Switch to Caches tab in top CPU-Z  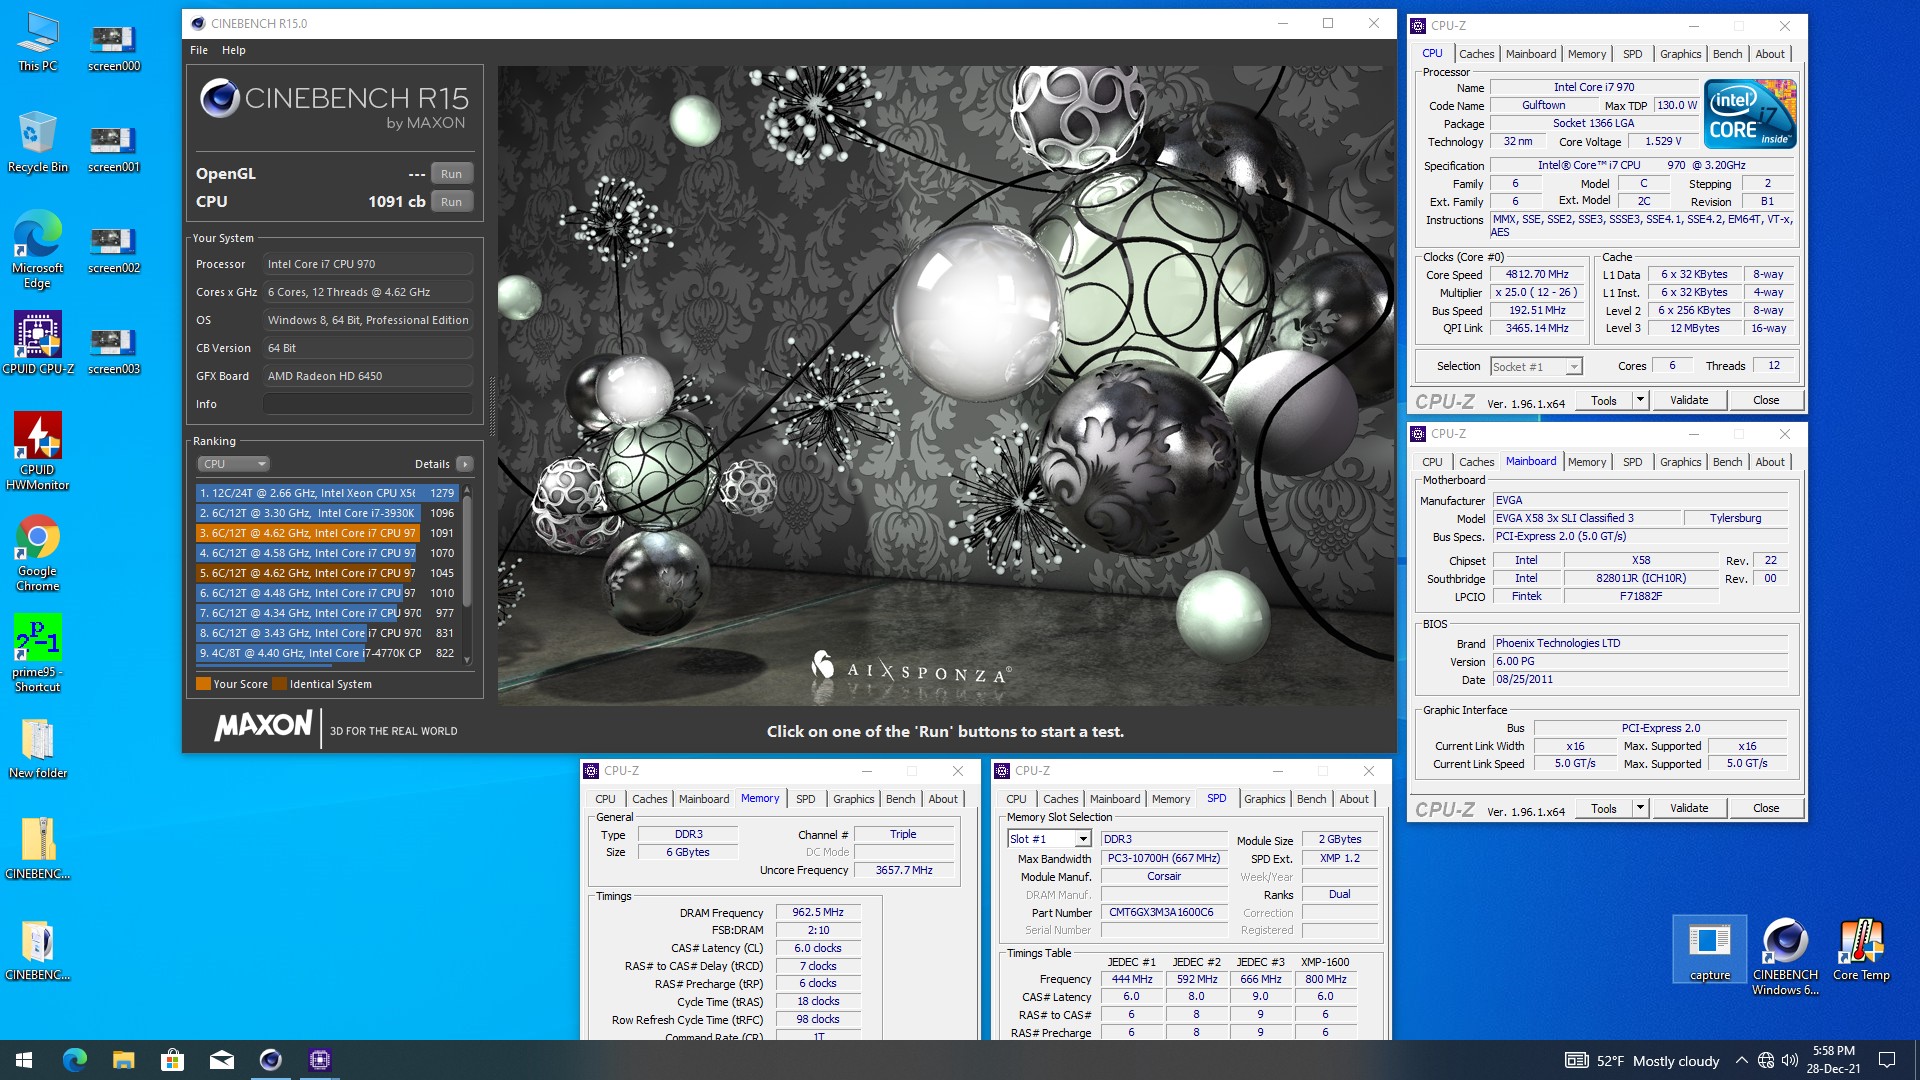1476,54
